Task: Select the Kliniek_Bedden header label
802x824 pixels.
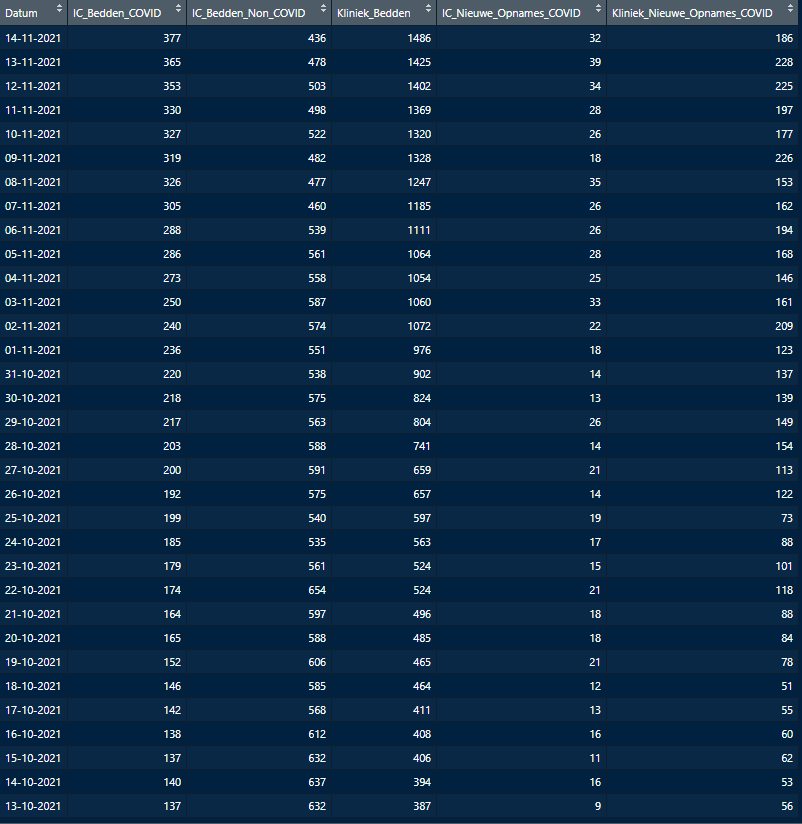Action: [374, 13]
